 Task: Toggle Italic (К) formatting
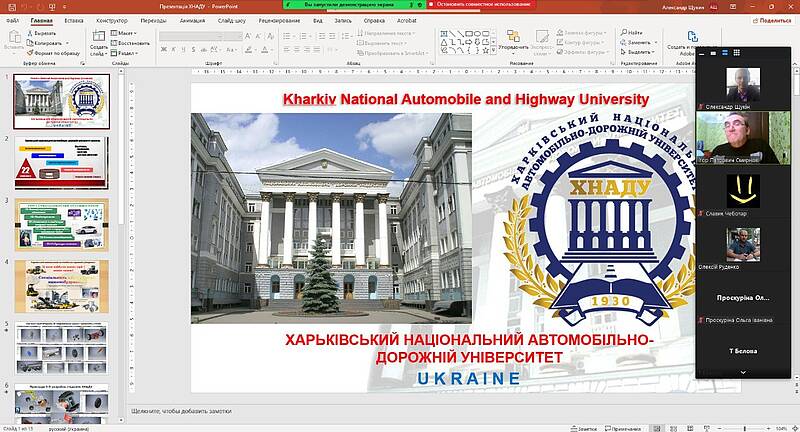(173, 49)
